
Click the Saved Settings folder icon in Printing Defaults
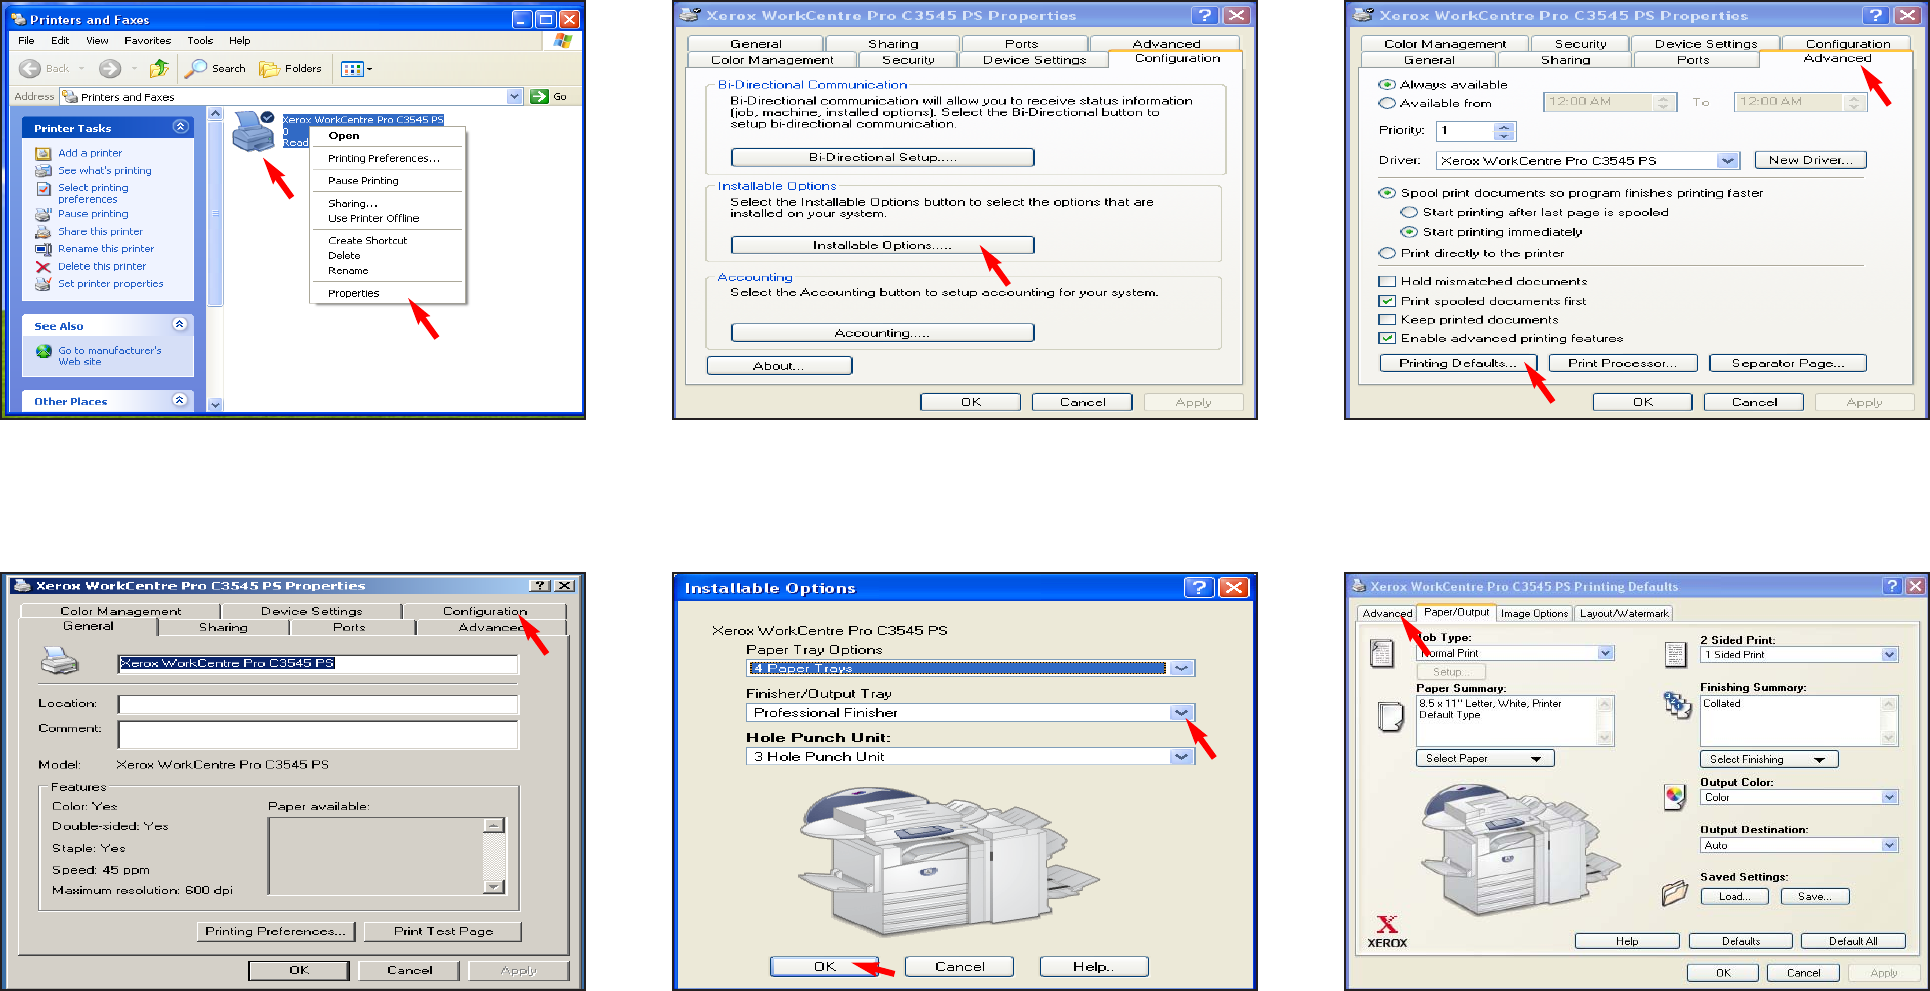[x=1675, y=893]
